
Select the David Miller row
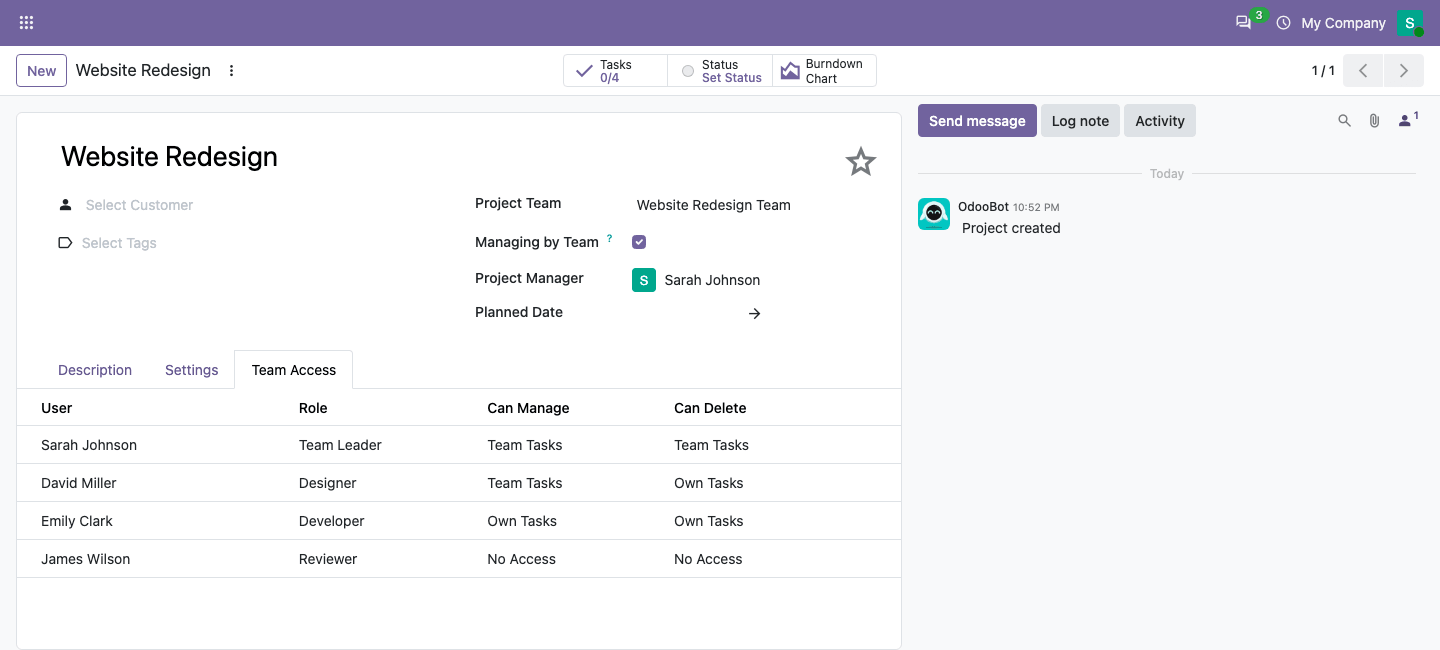(x=459, y=483)
